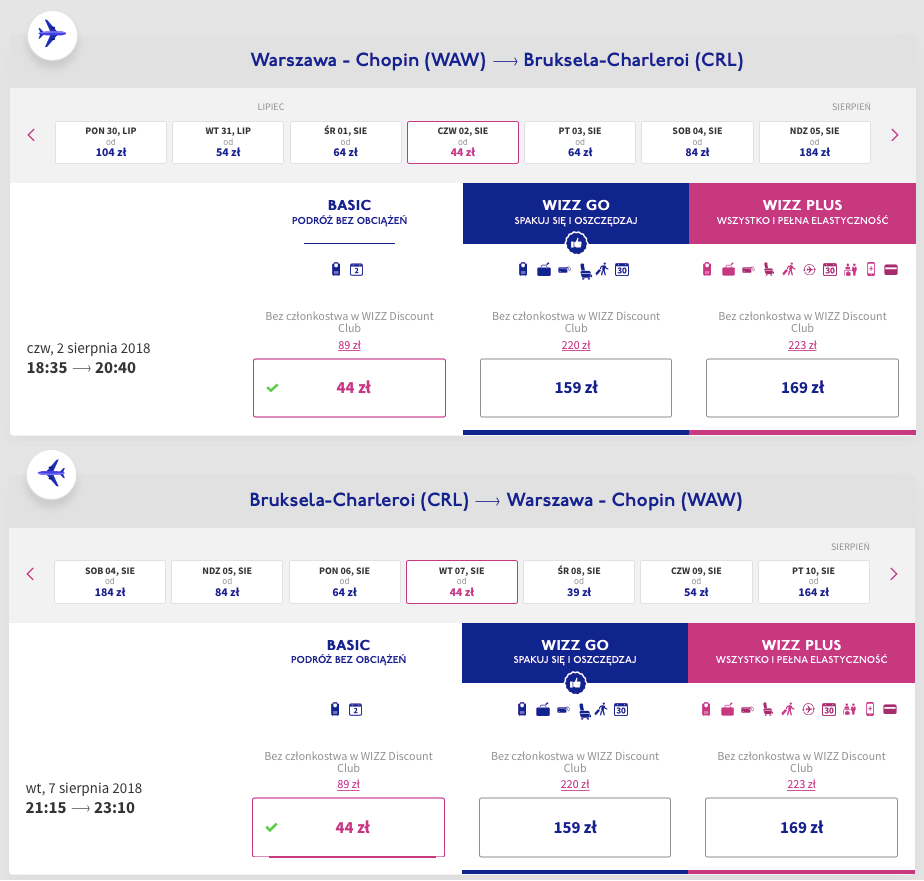The height and width of the screenshot is (881, 924).
Task: Open return WIZZ GO non-member price 220 zł link
Action: point(575,784)
